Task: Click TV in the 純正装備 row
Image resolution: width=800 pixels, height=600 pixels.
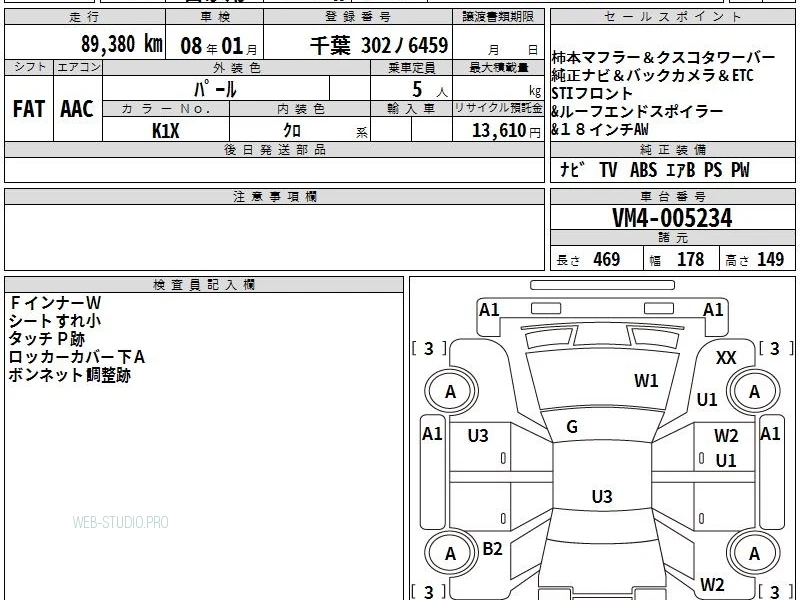Action: coord(608,169)
